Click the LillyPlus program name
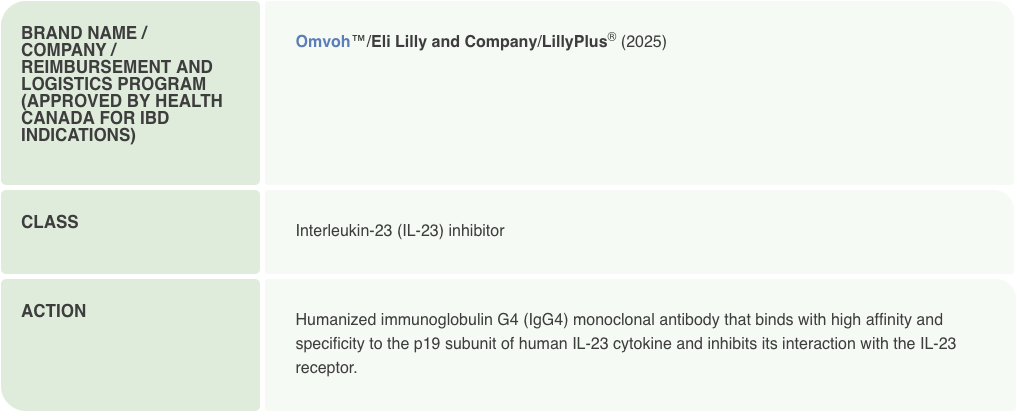The image size is (1017, 417). pyautogui.click(x=574, y=43)
